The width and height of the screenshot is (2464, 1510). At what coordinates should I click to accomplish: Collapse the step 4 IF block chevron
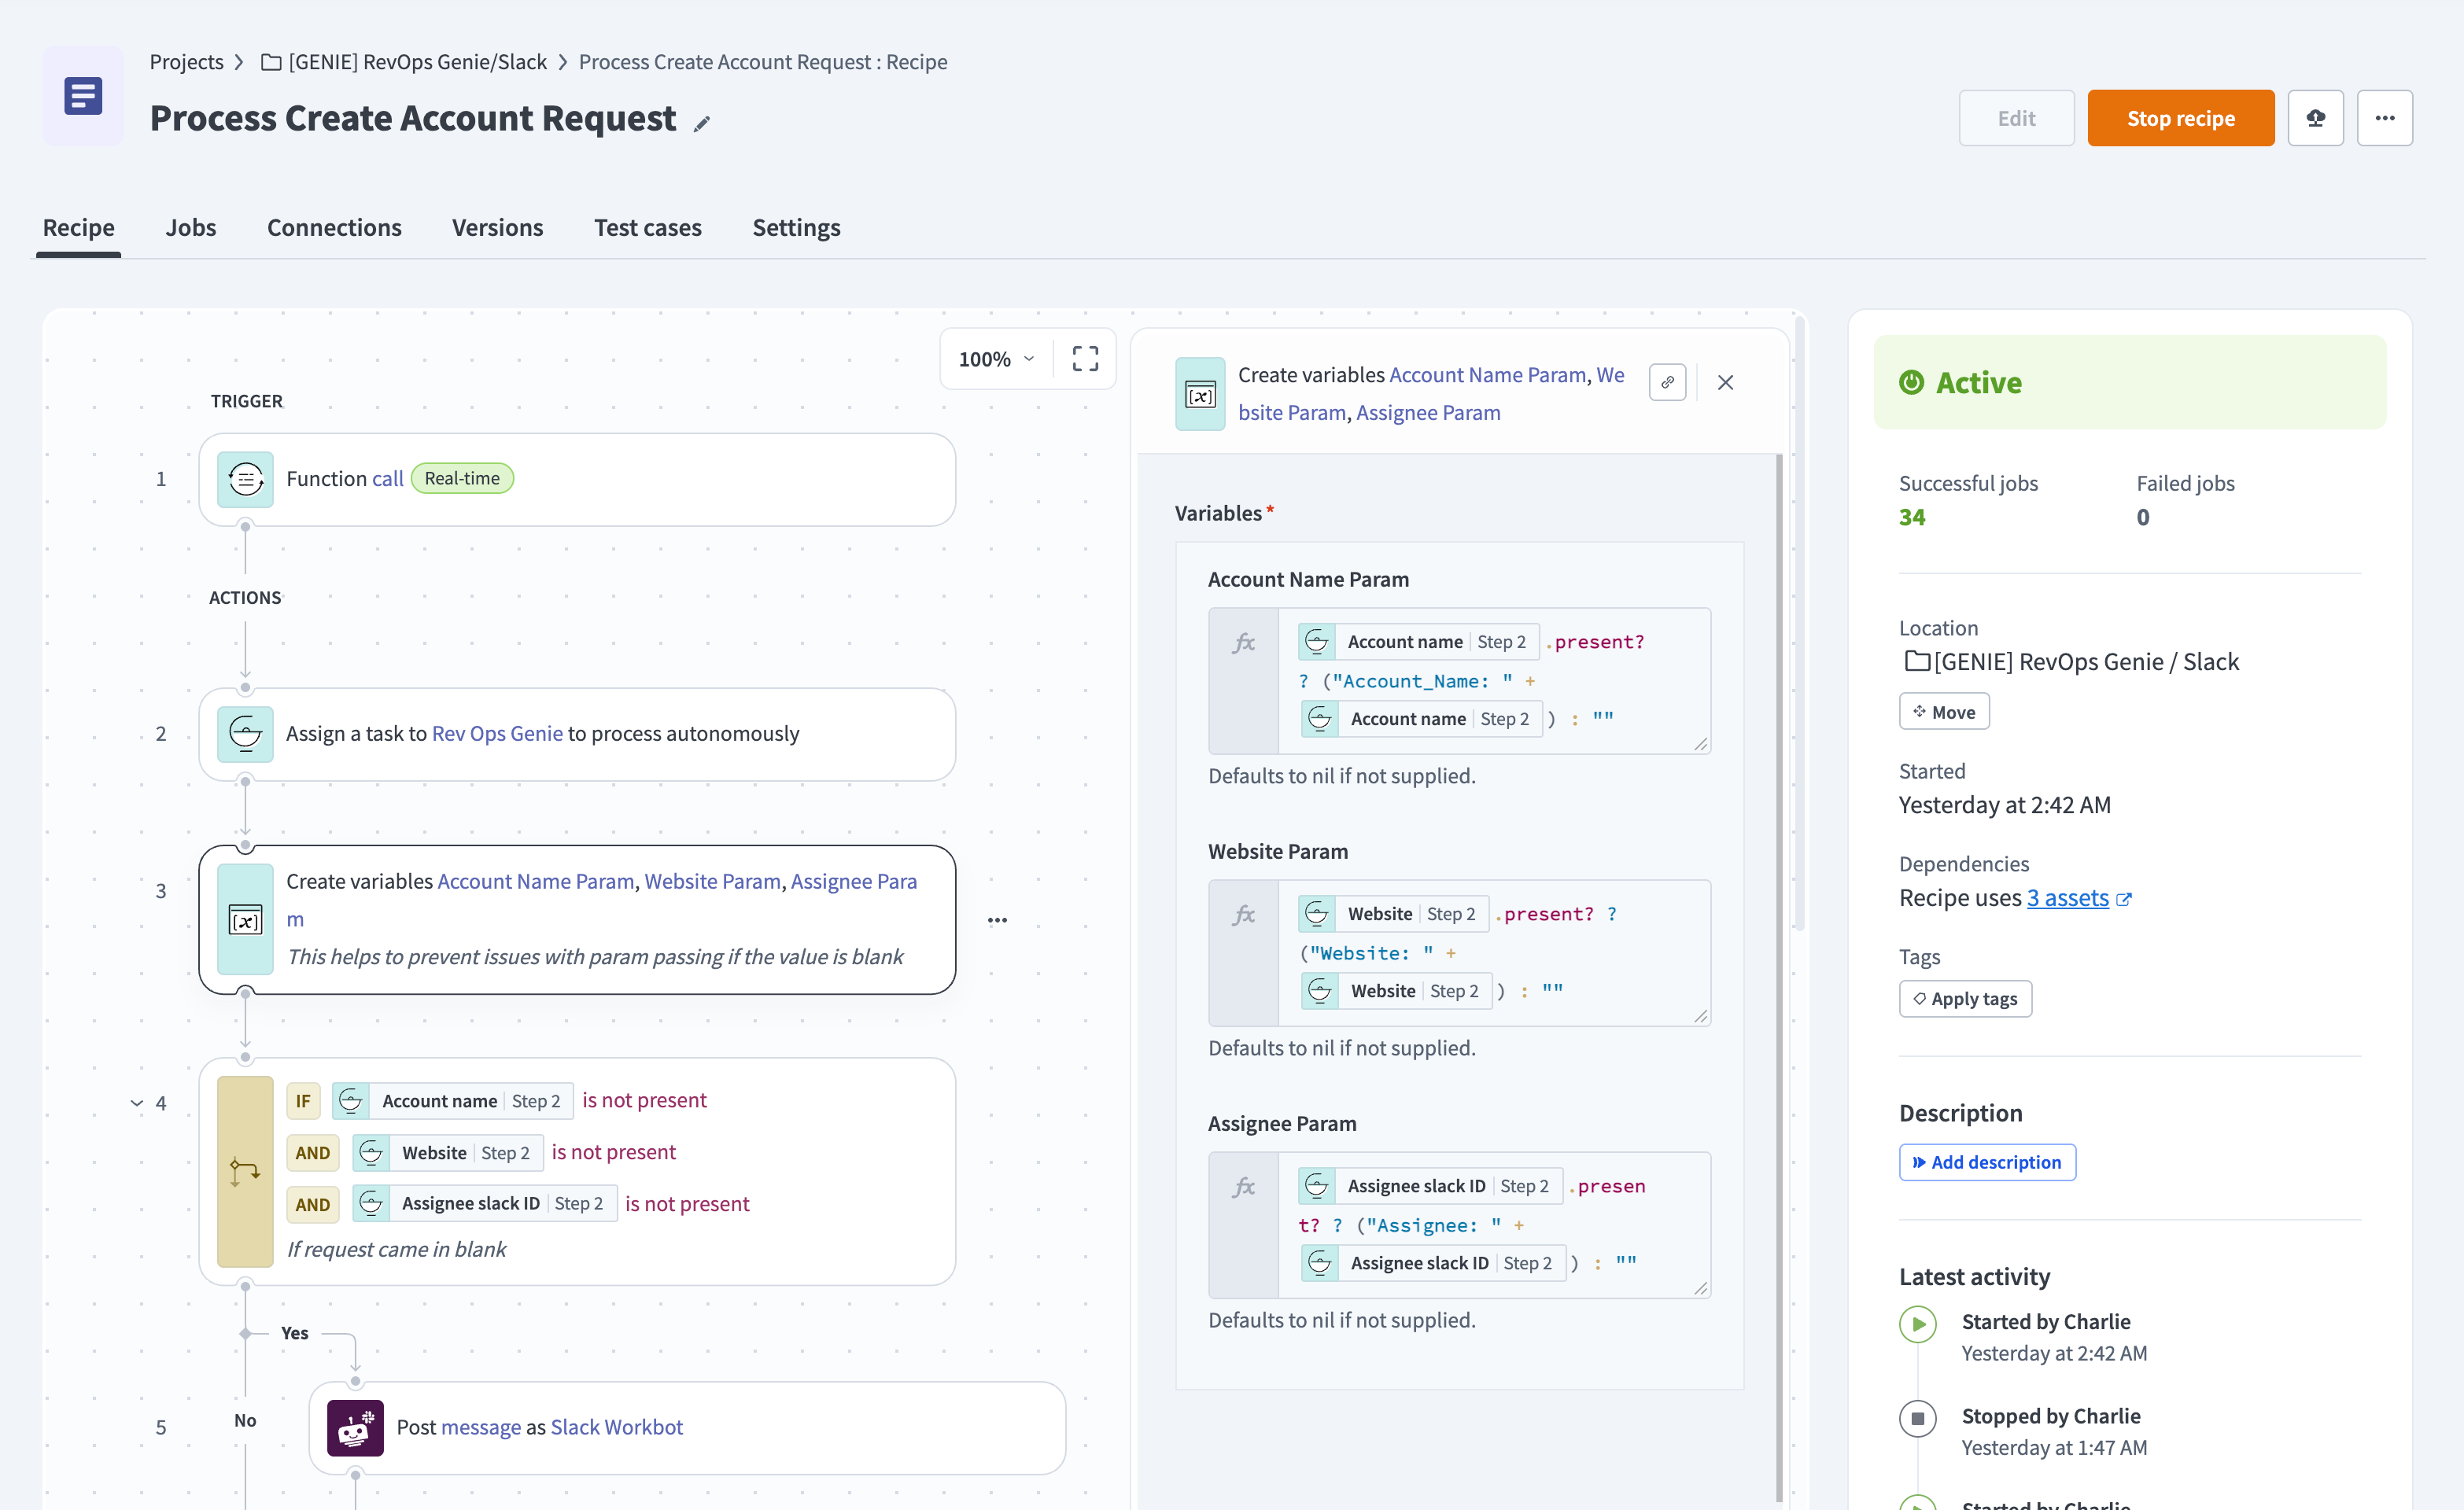pyautogui.click(x=136, y=1103)
